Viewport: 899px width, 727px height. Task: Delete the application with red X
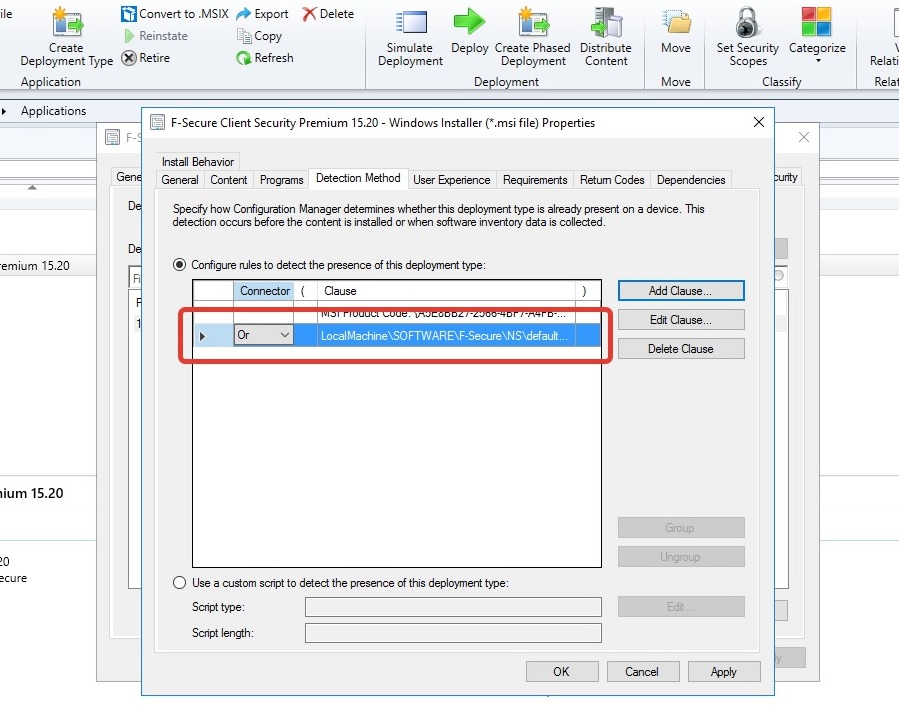[x=328, y=14]
